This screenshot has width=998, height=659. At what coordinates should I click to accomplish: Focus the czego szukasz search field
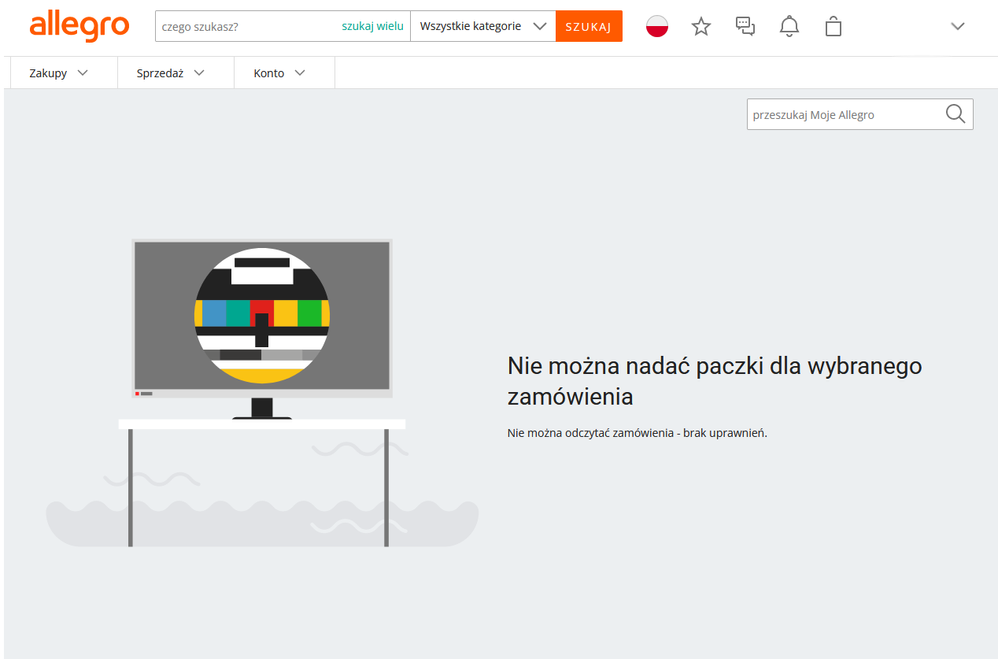coord(245,26)
